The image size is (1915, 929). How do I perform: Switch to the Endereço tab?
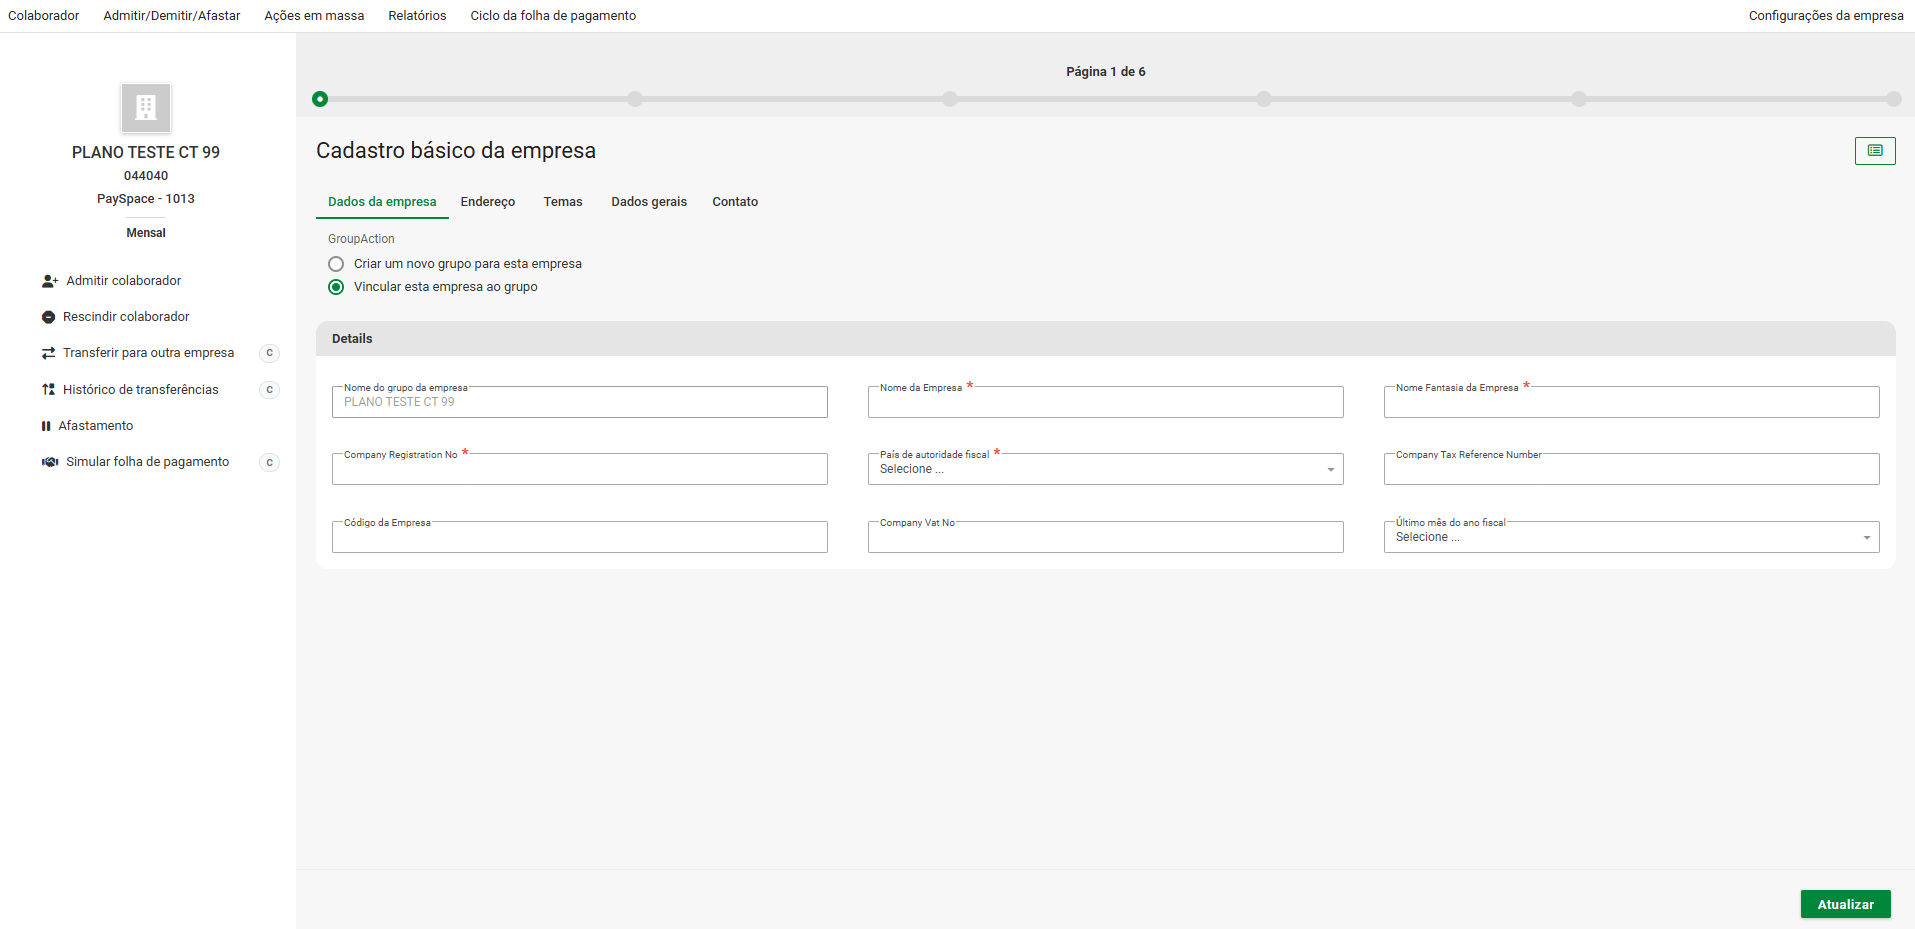(488, 202)
